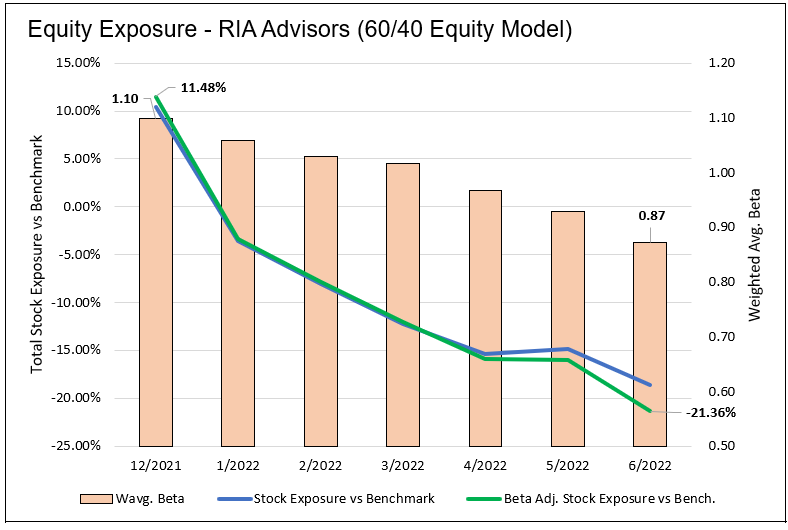Click the 0.87 data label

pos(651,215)
